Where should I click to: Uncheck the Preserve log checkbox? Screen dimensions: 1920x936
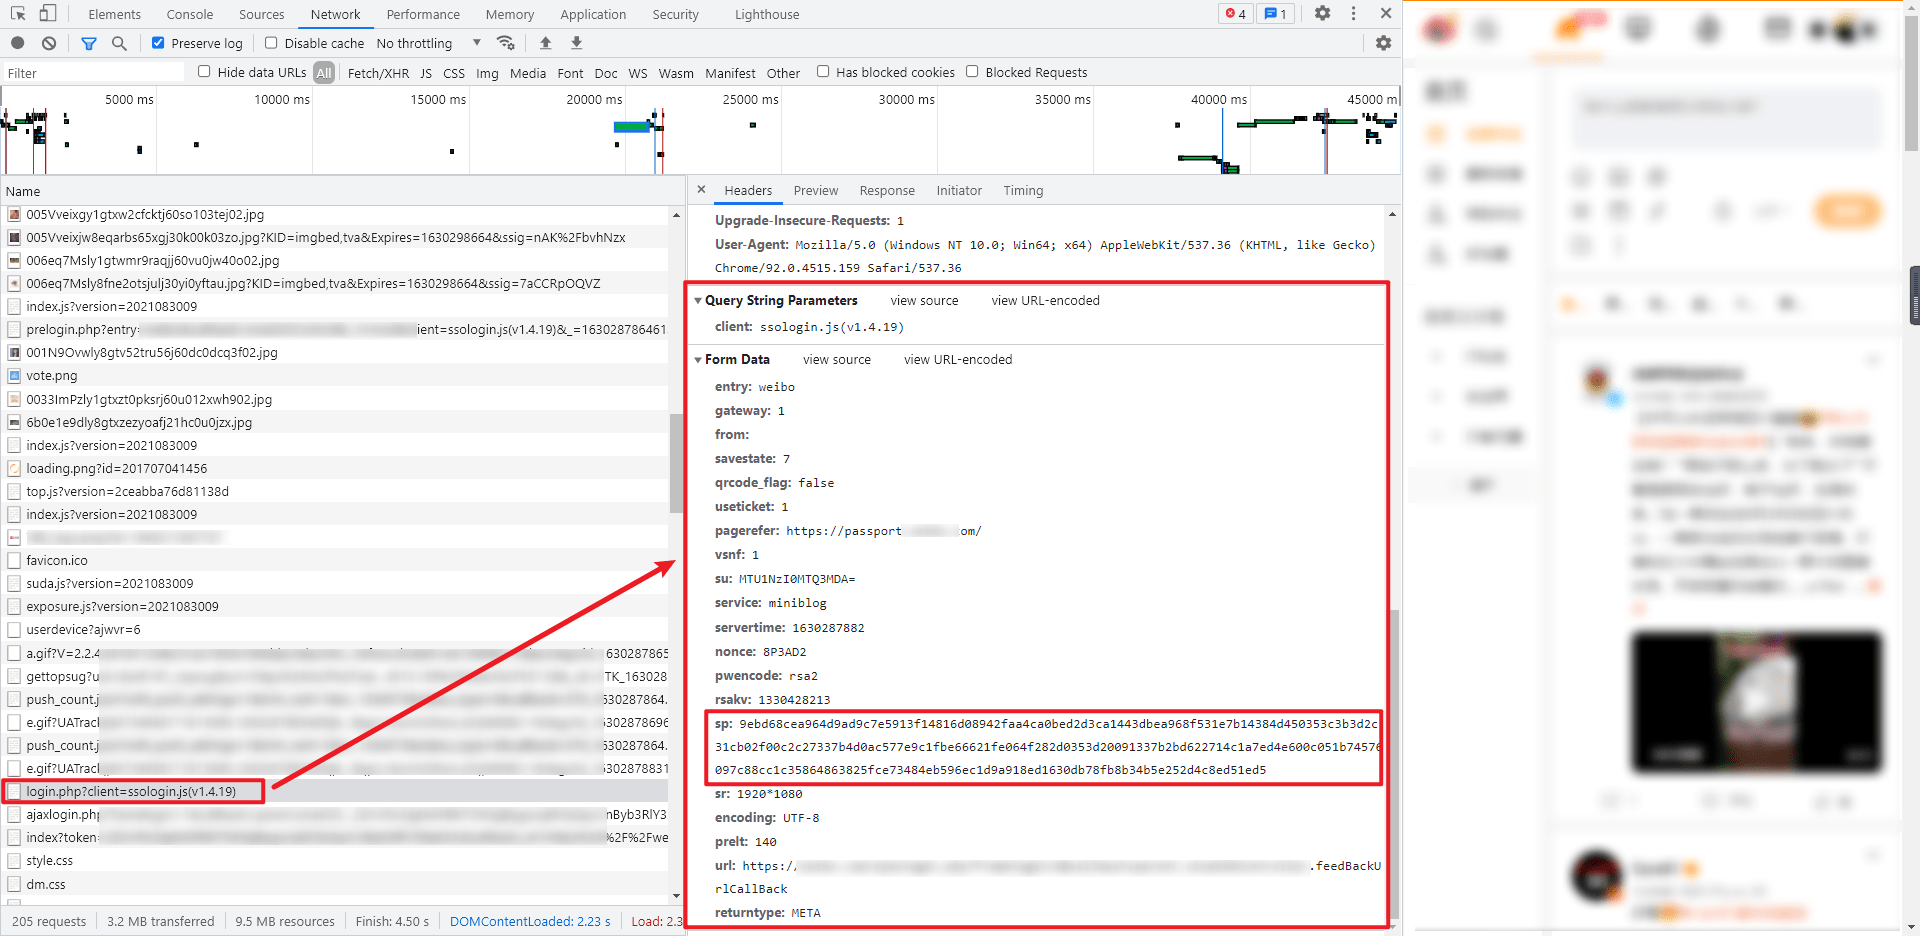click(x=158, y=43)
